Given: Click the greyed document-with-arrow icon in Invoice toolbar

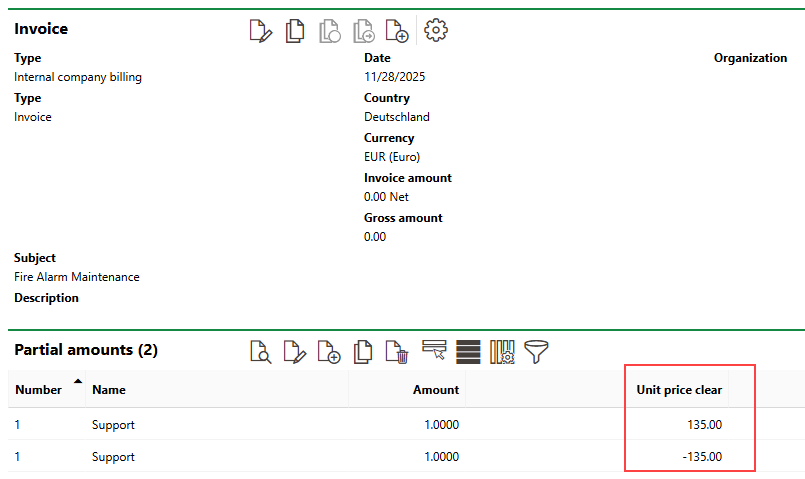Looking at the screenshot, I should pos(363,31).
